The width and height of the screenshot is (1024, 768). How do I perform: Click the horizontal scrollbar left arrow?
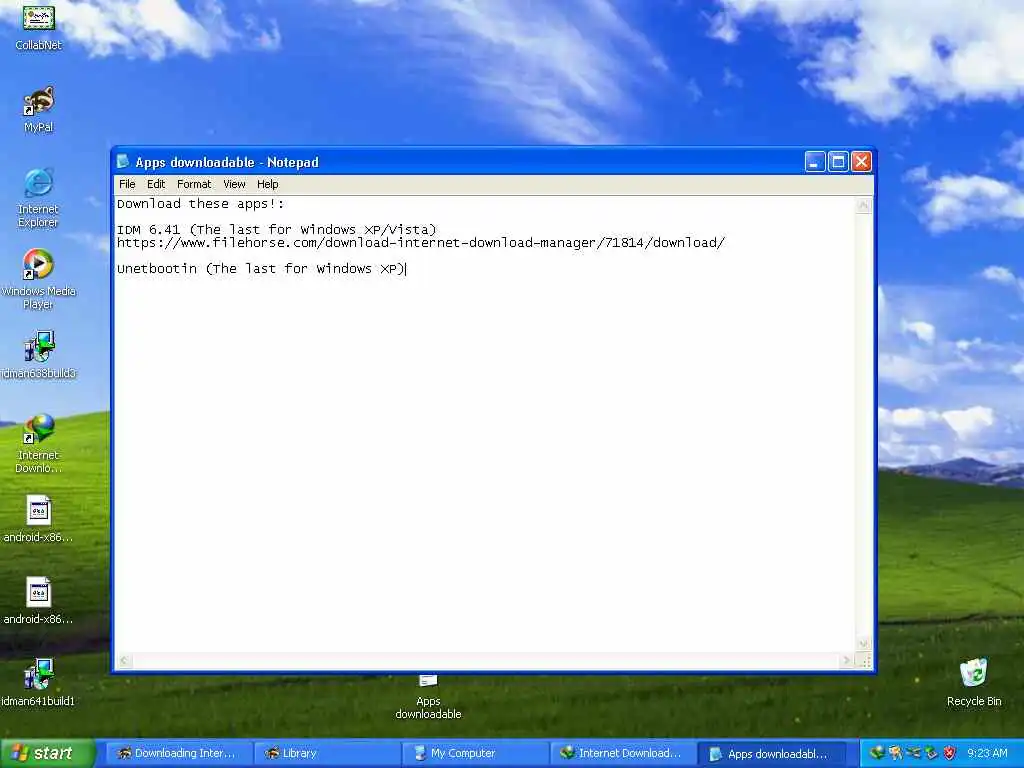coord(124,660)
